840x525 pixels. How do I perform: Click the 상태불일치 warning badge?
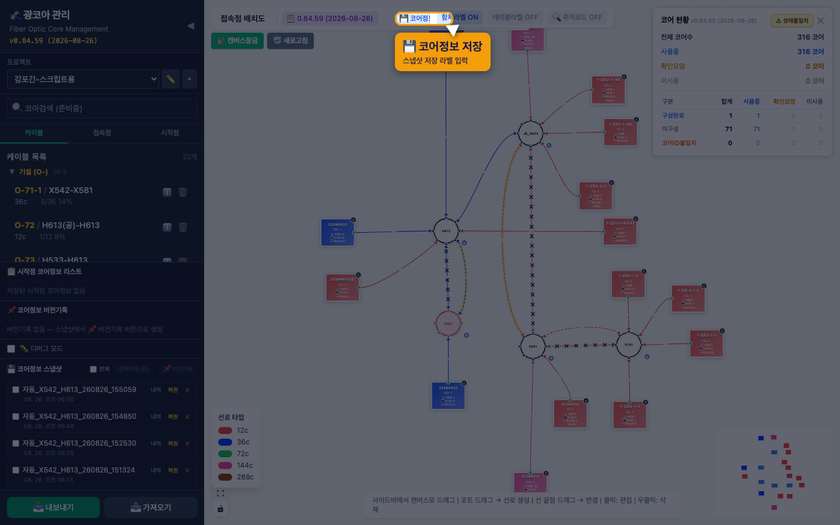[792, 21]
